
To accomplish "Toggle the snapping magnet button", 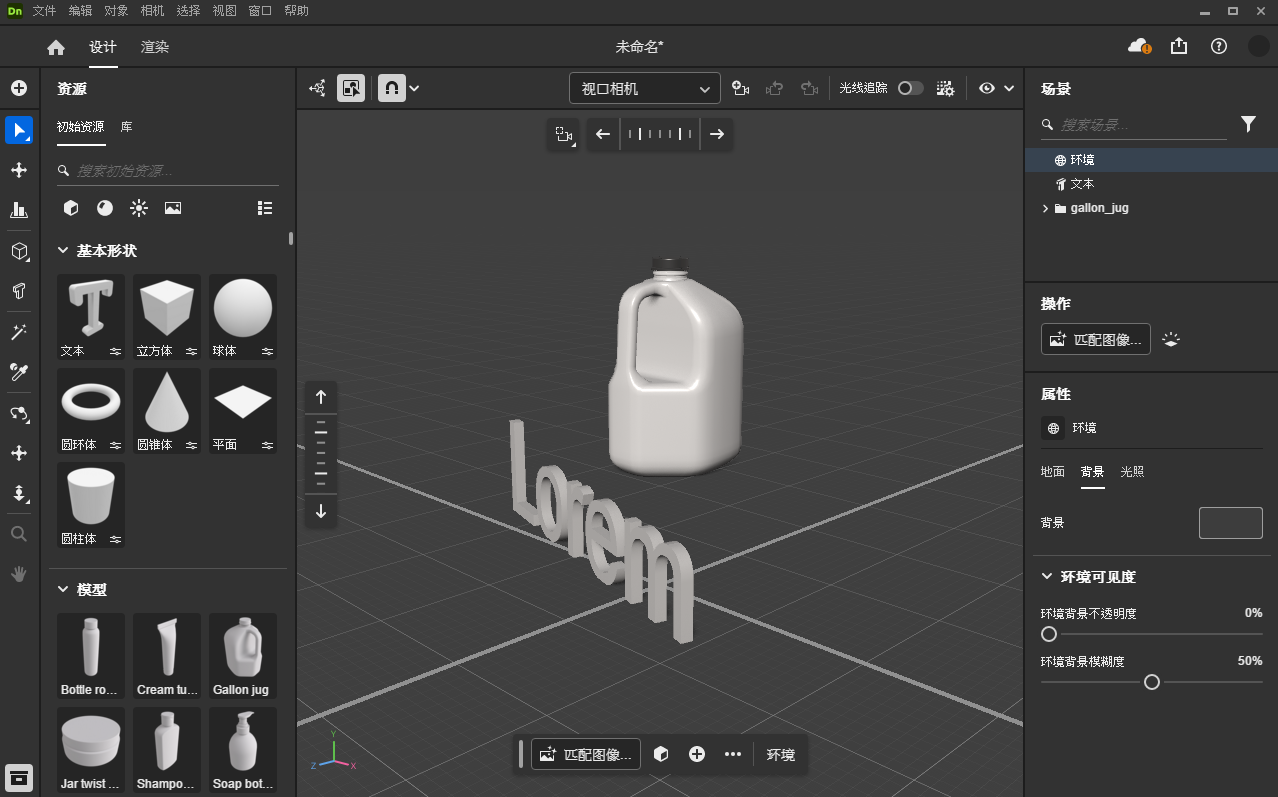I will (x=391, y=88).
